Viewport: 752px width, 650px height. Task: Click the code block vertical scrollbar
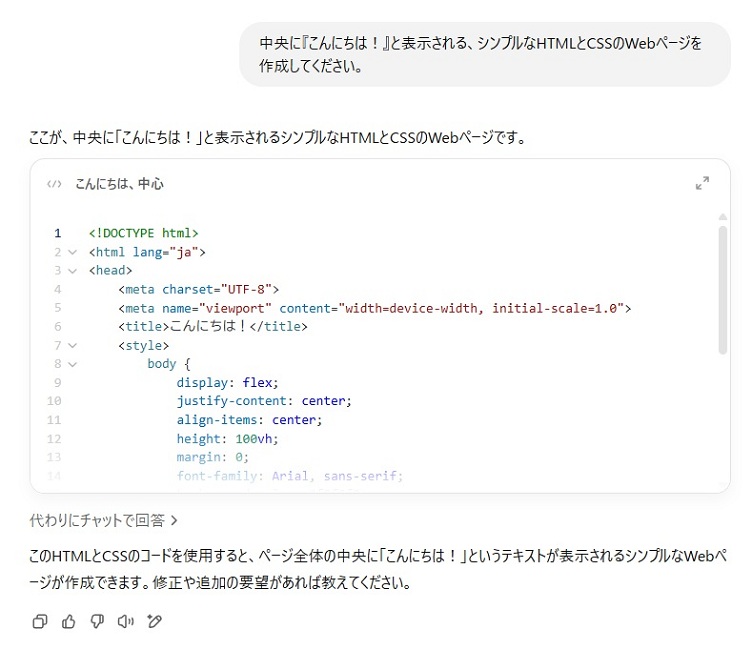(x=722, y=290)
